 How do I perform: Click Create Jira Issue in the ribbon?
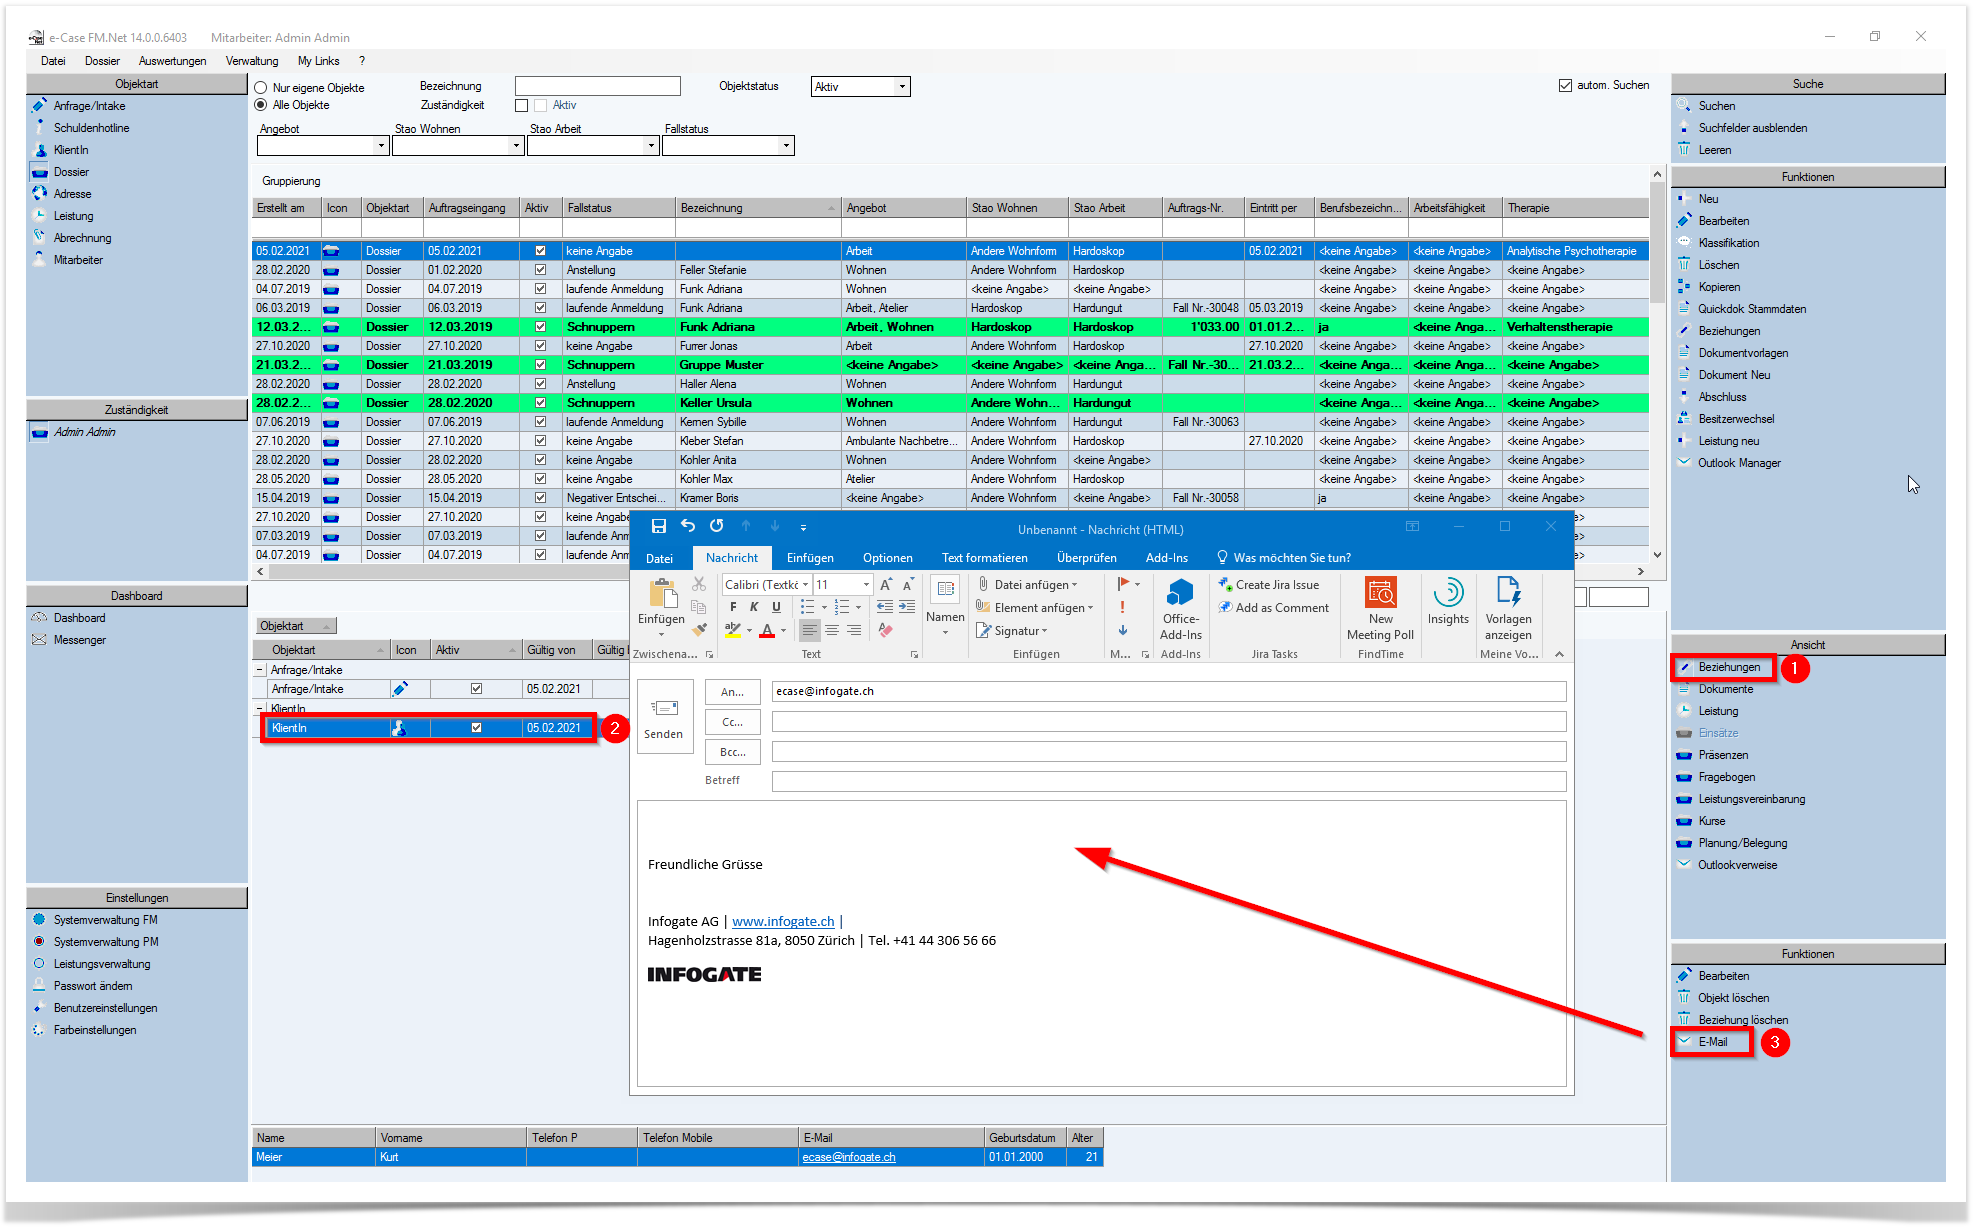coord(1269,585)
